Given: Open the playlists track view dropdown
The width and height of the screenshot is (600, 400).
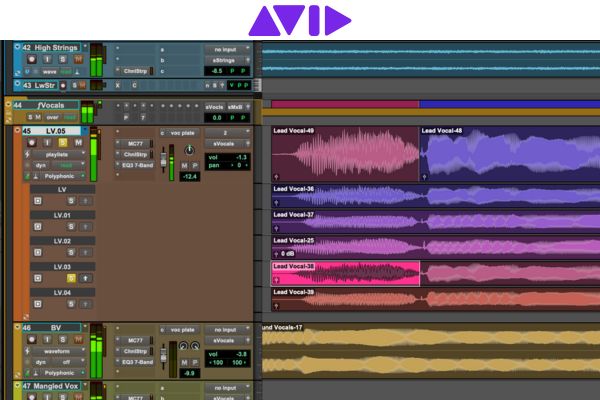Looking at the screenshot, I should click(x=58, y=156).
